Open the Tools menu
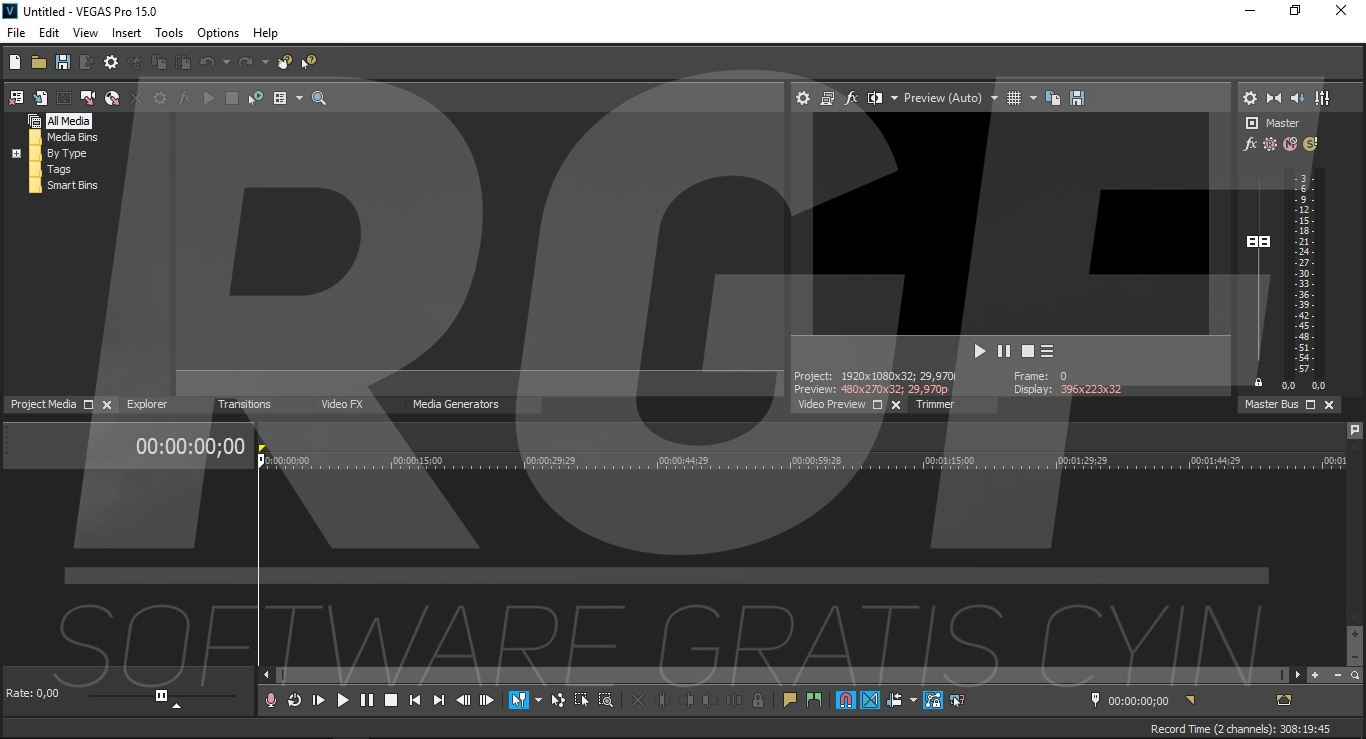 pyautogui.click(x=169, y=33)
